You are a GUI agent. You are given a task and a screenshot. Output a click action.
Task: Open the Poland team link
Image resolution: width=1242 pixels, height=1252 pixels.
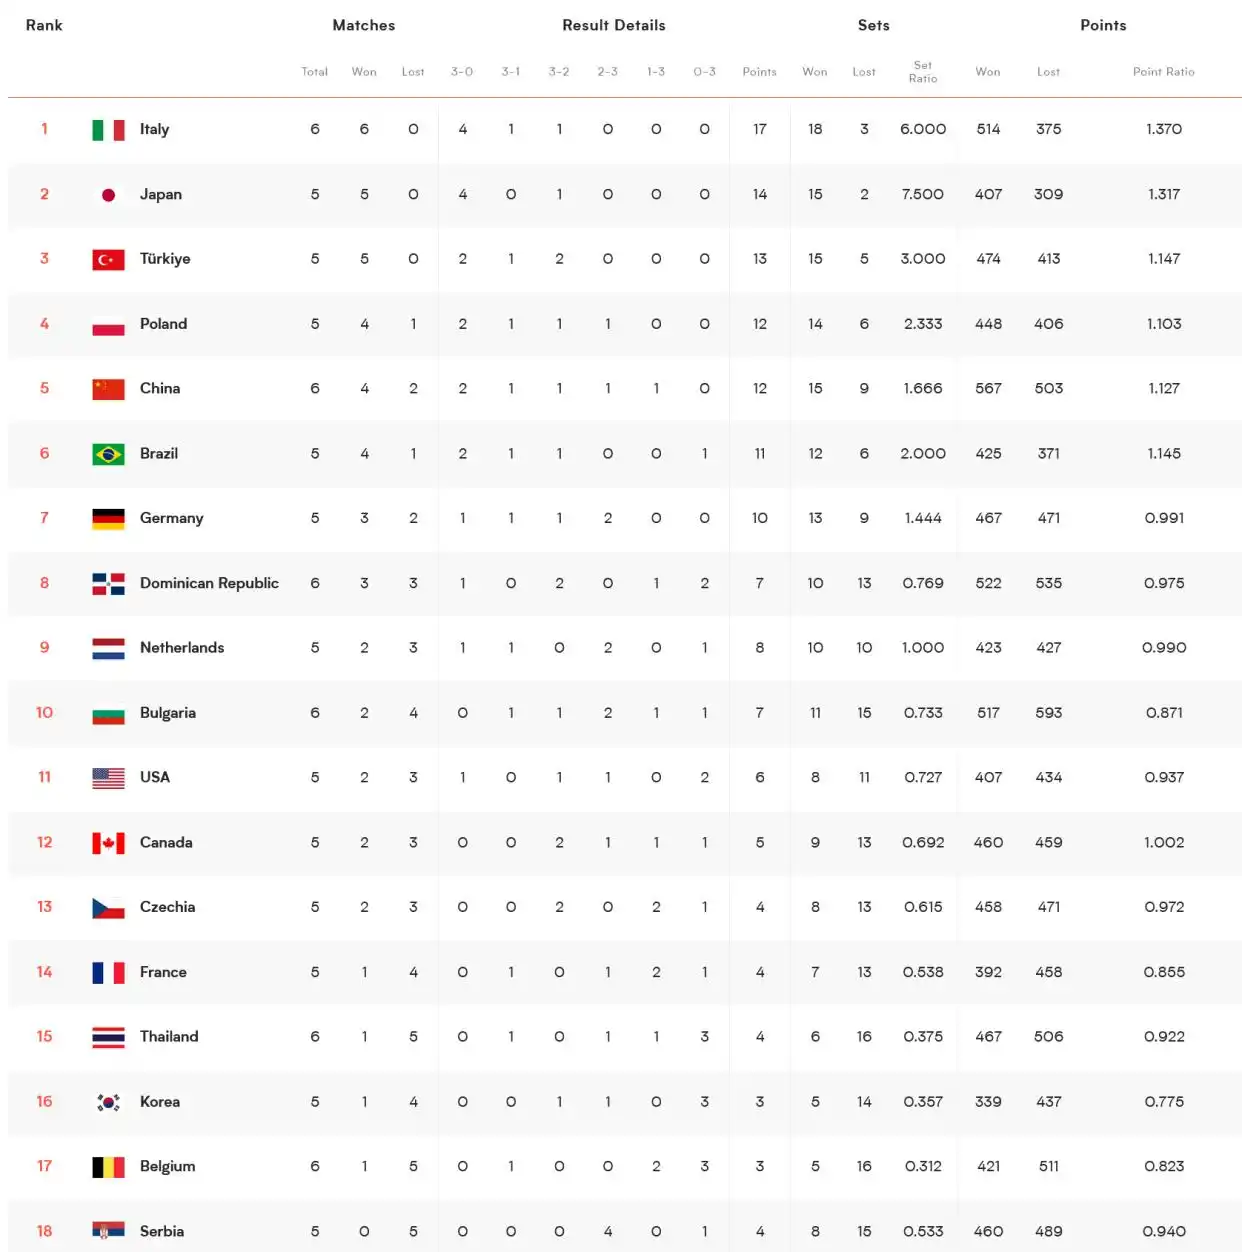coord(163,324)
